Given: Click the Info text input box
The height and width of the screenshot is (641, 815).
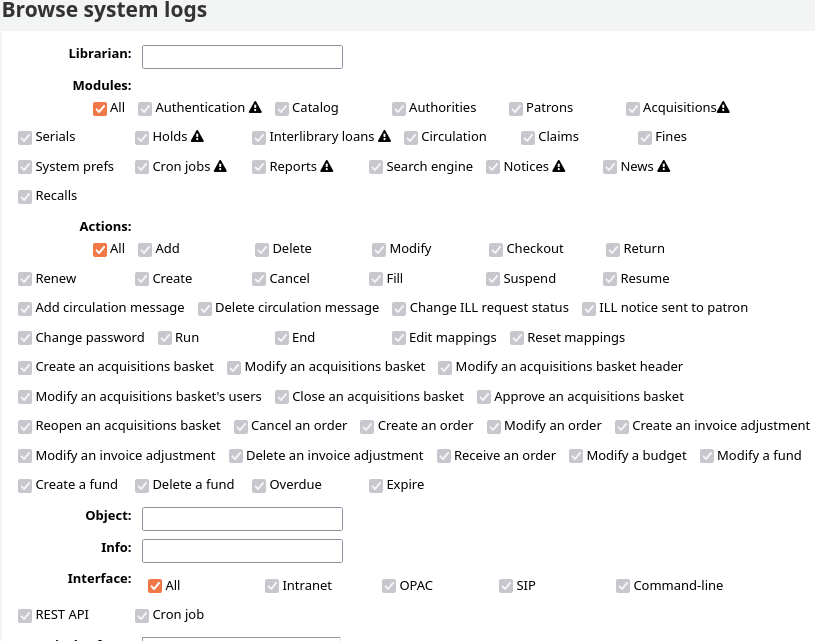Looking at the screenshot, I should click(242, 551).
